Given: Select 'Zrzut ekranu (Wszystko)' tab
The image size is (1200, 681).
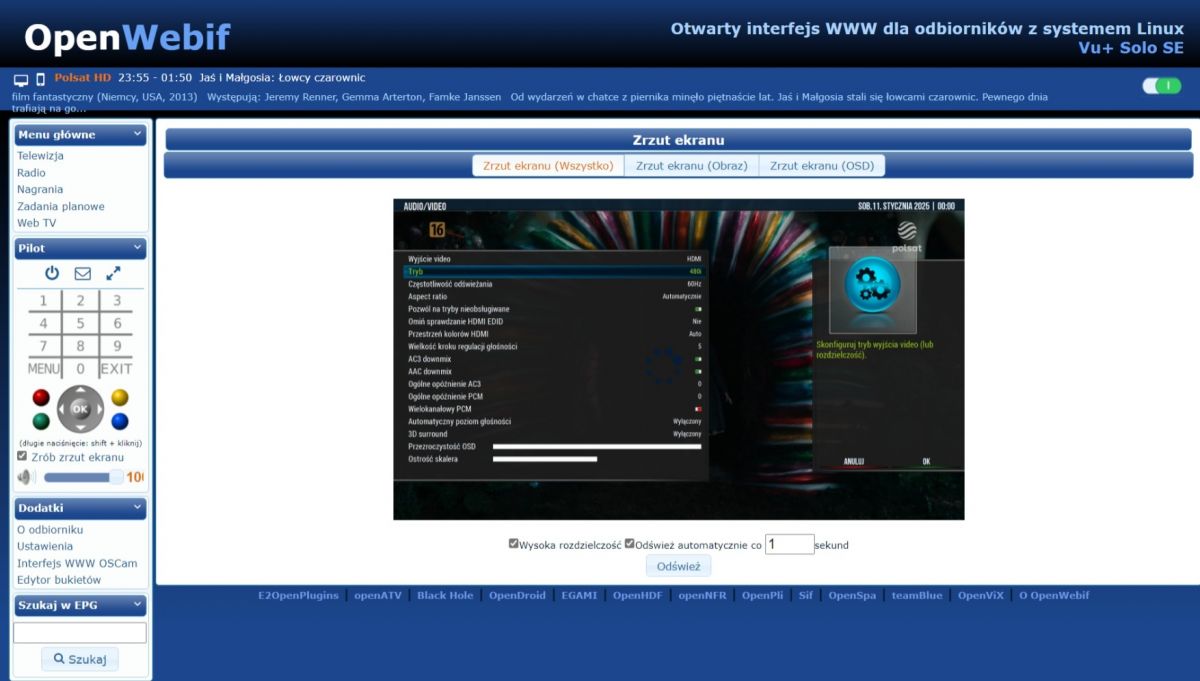Looking at the screenshot, I should point(548,166).
